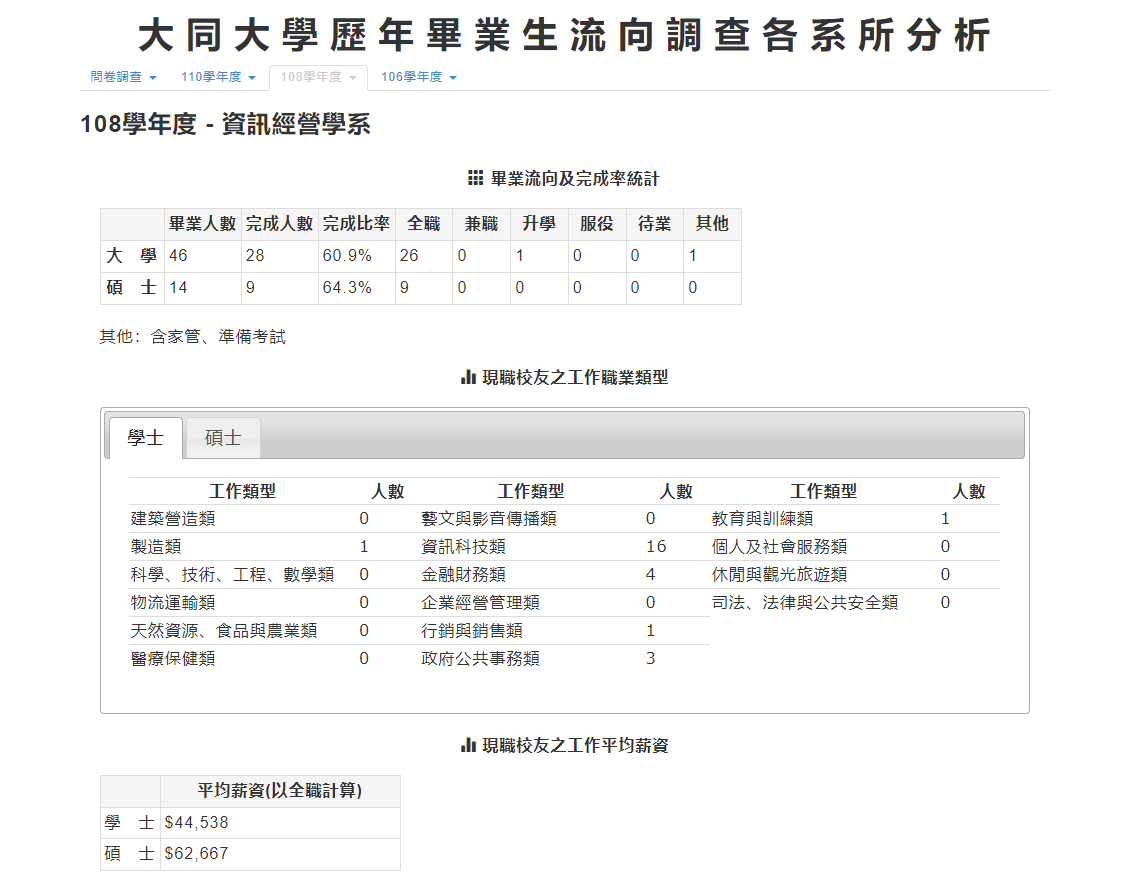Click the 金融財務類 row
The width and height of the screenshot is (1129, 893).
click(x=564, y=575)
